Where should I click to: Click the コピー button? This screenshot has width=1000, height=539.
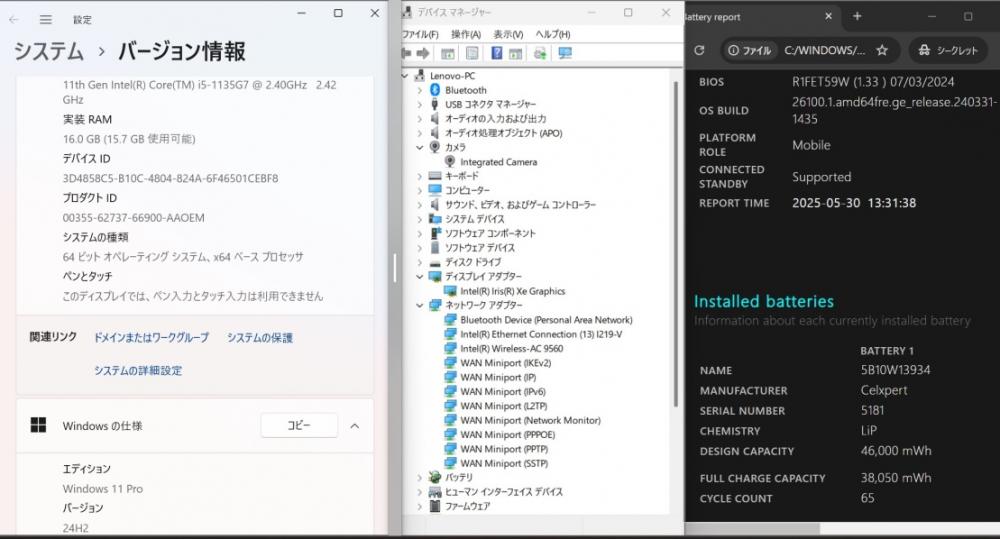[299, 425]
